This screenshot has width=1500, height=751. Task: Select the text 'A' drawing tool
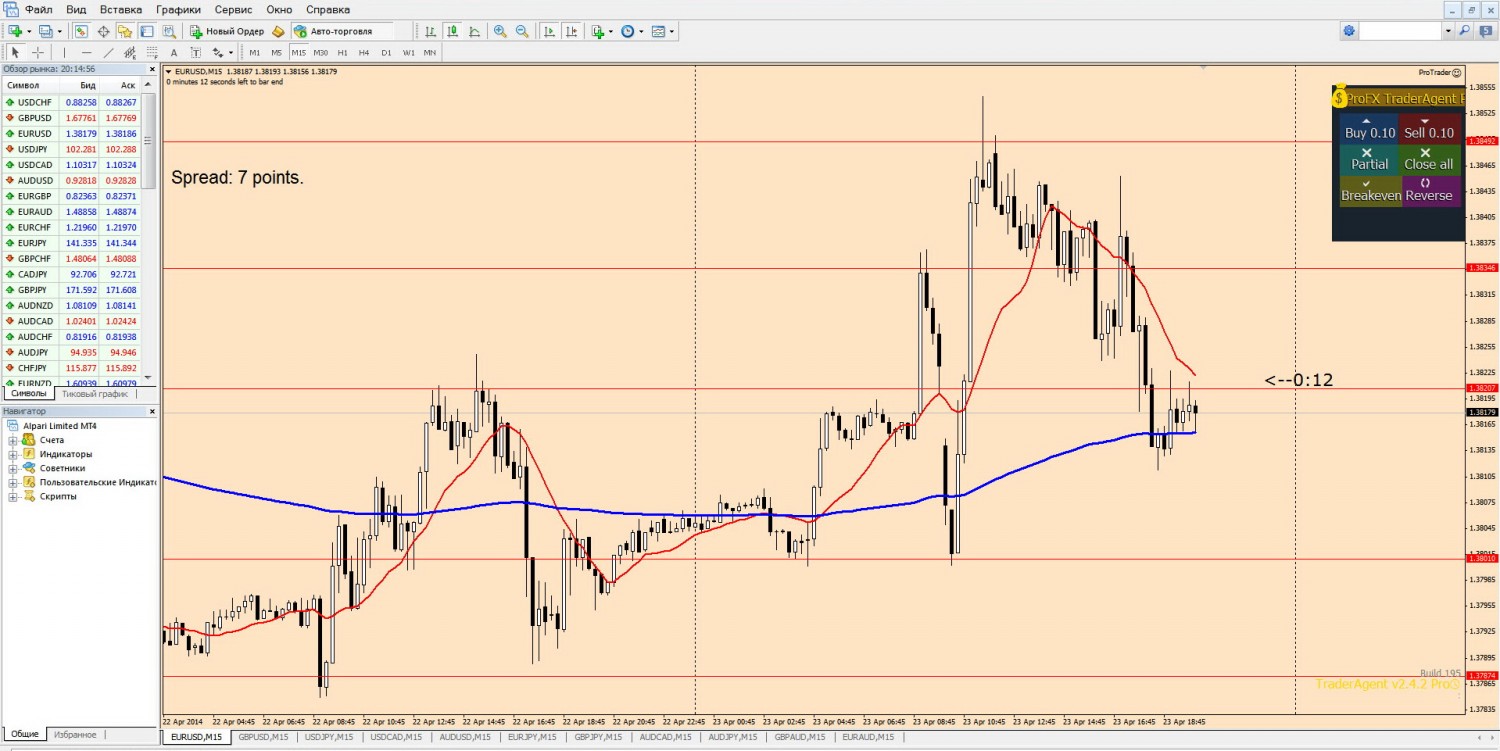click(174, 52)
